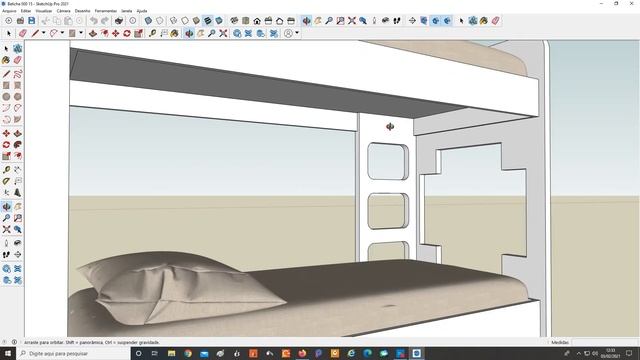Viewport: 640px width, 360px height.
Task: Expand the Line tool dropdown arrow
Action: (43, 33)
